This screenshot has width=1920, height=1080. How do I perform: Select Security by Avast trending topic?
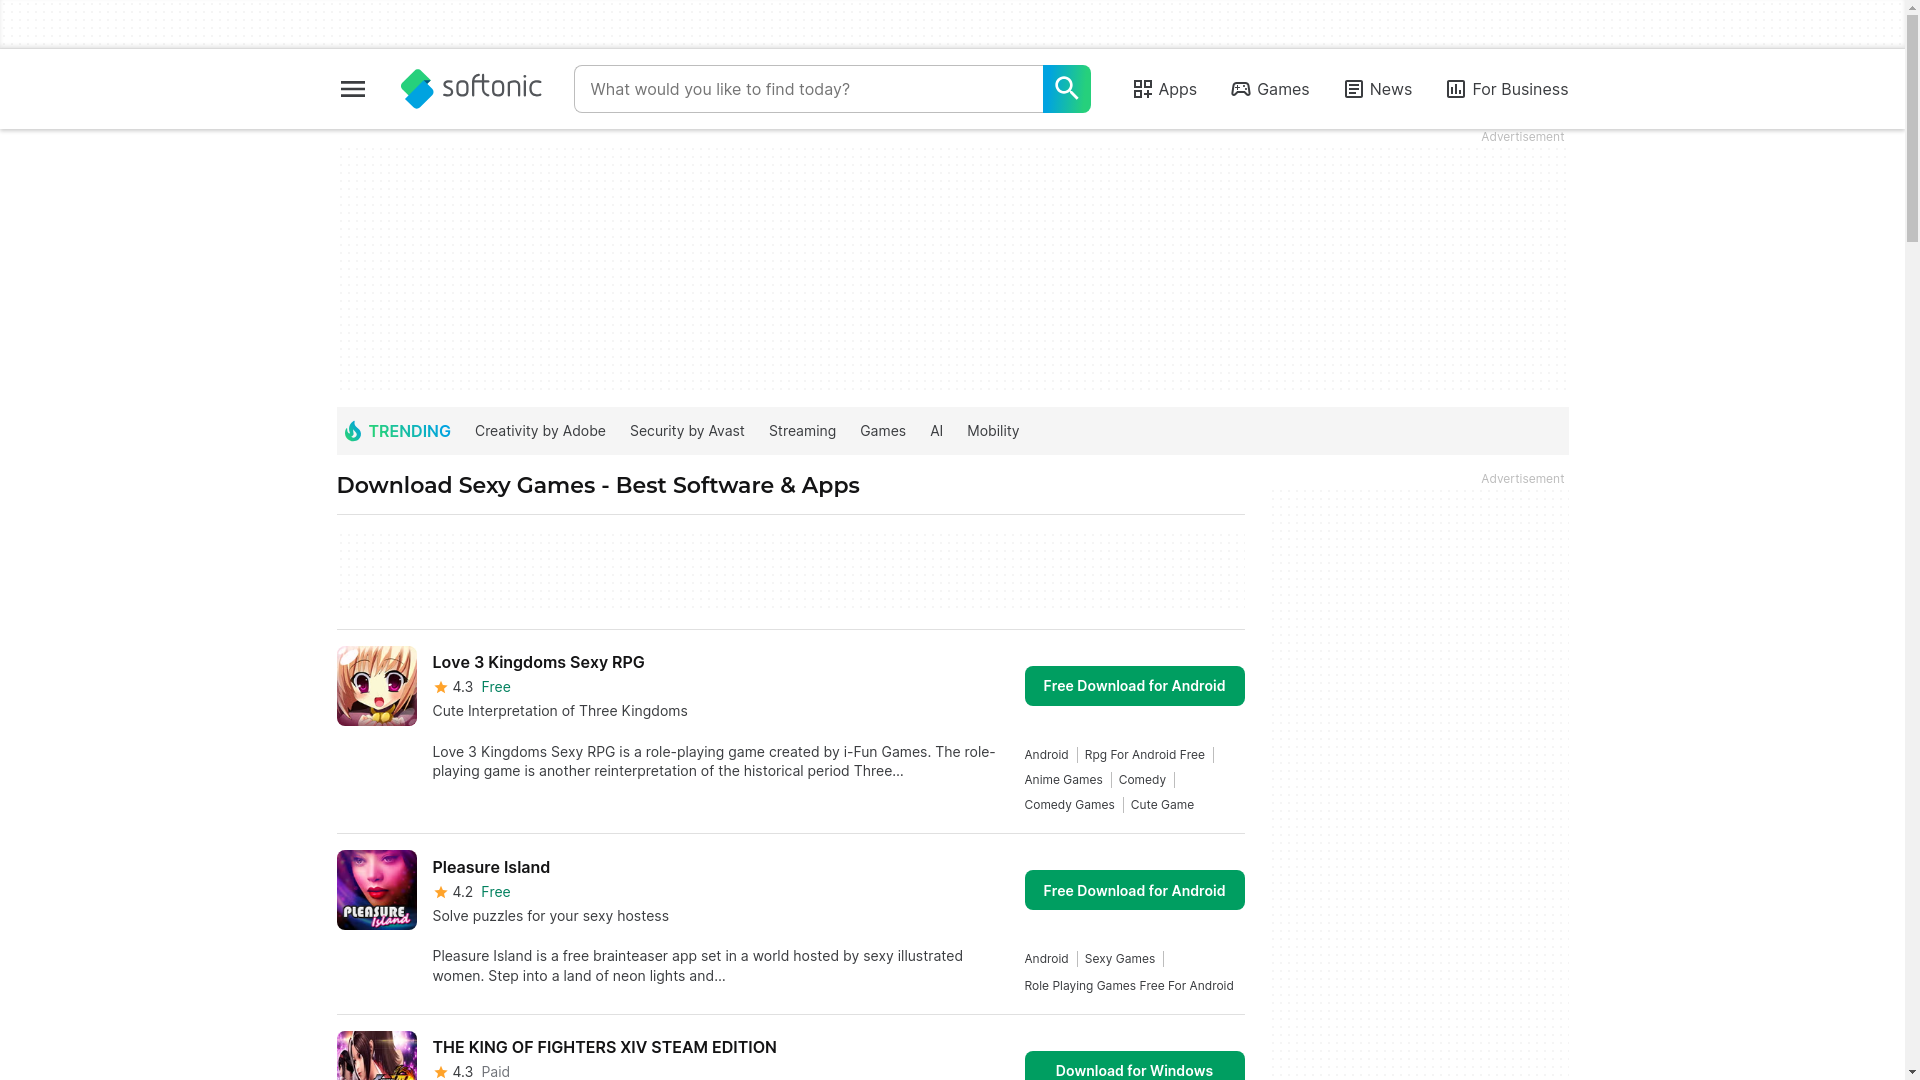[687, 431]
